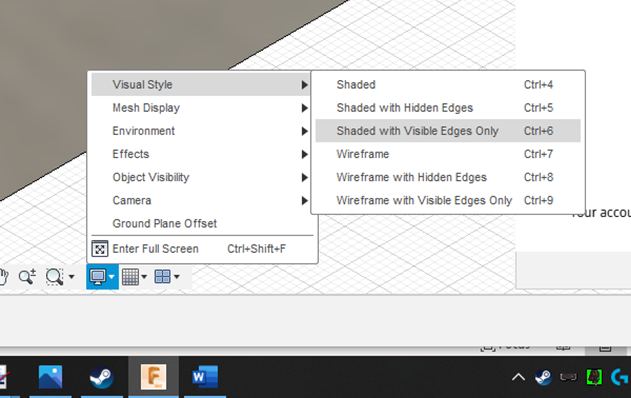631x398 pixels.
Task: Choose Environment menu item
Action: [x=200, y=131]
